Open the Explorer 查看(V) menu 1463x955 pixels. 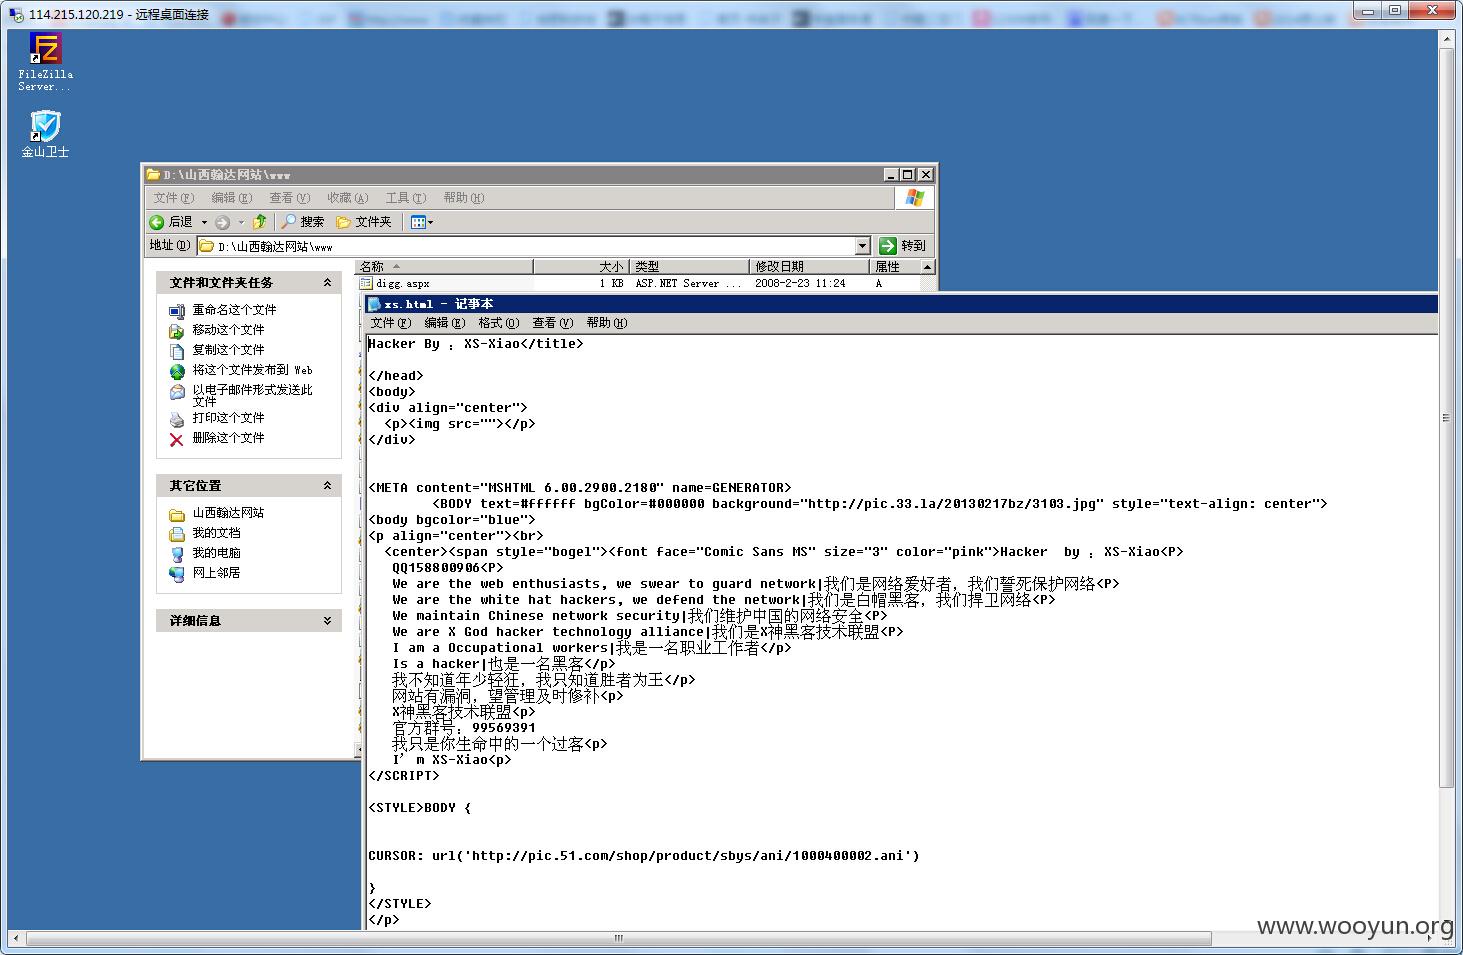pyautogui.click(x=290, y=198)
